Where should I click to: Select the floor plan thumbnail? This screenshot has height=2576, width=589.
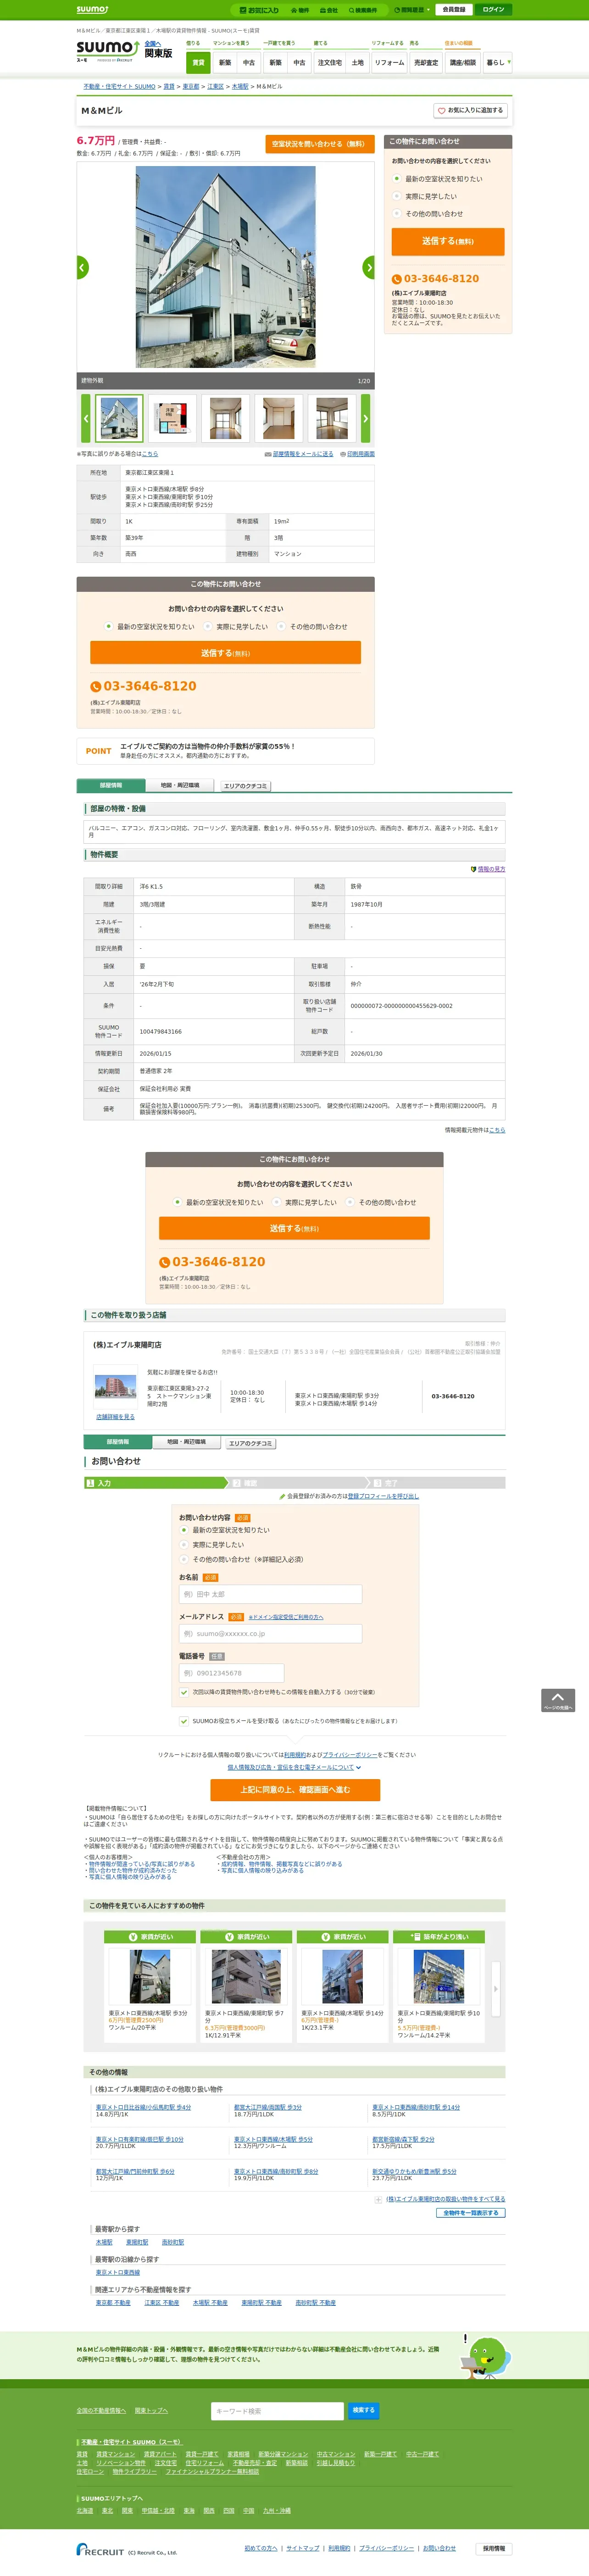[172, 418]
